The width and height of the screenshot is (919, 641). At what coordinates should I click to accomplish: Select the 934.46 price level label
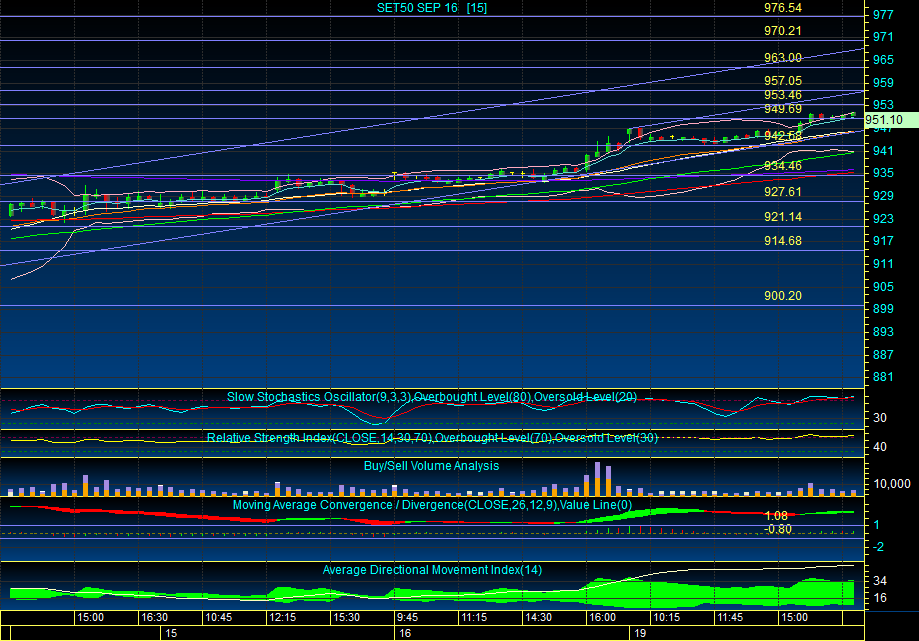point(782,166)
